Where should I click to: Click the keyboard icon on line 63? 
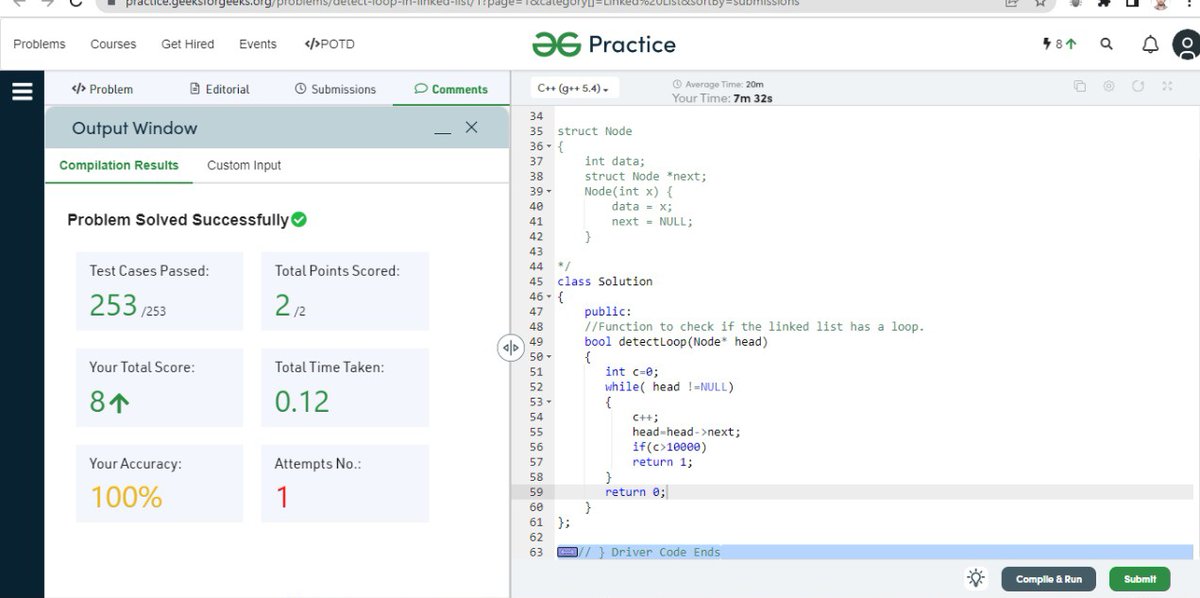(567, 552)
